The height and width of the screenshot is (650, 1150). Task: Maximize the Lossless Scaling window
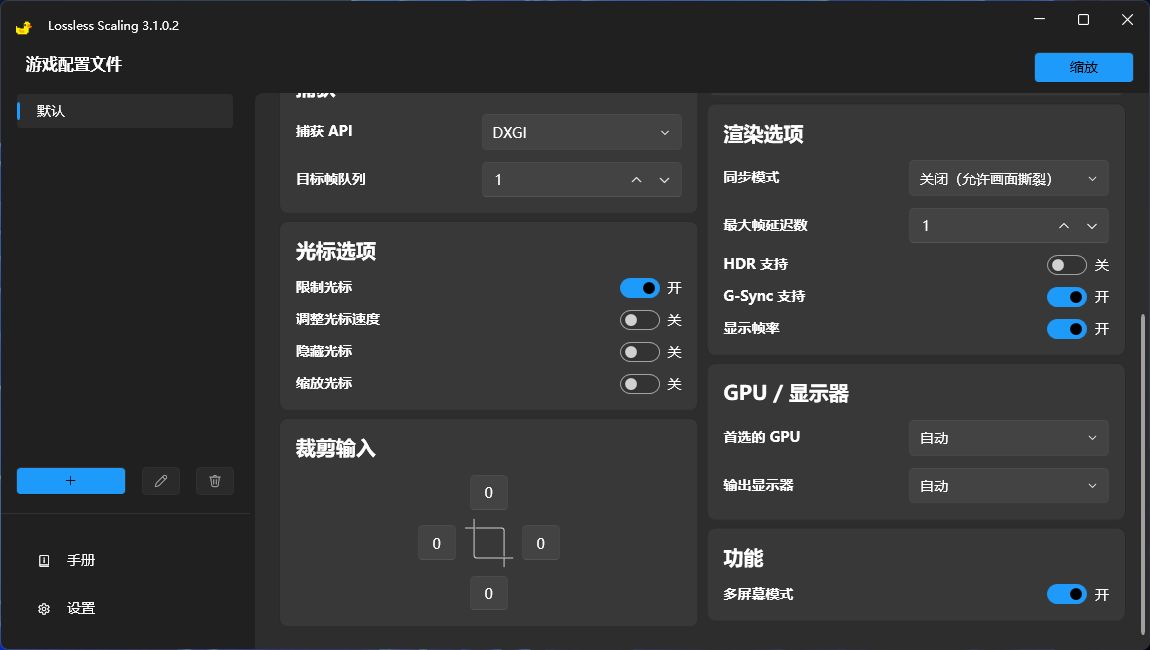pyautogui.click(x=1083, y=20)
